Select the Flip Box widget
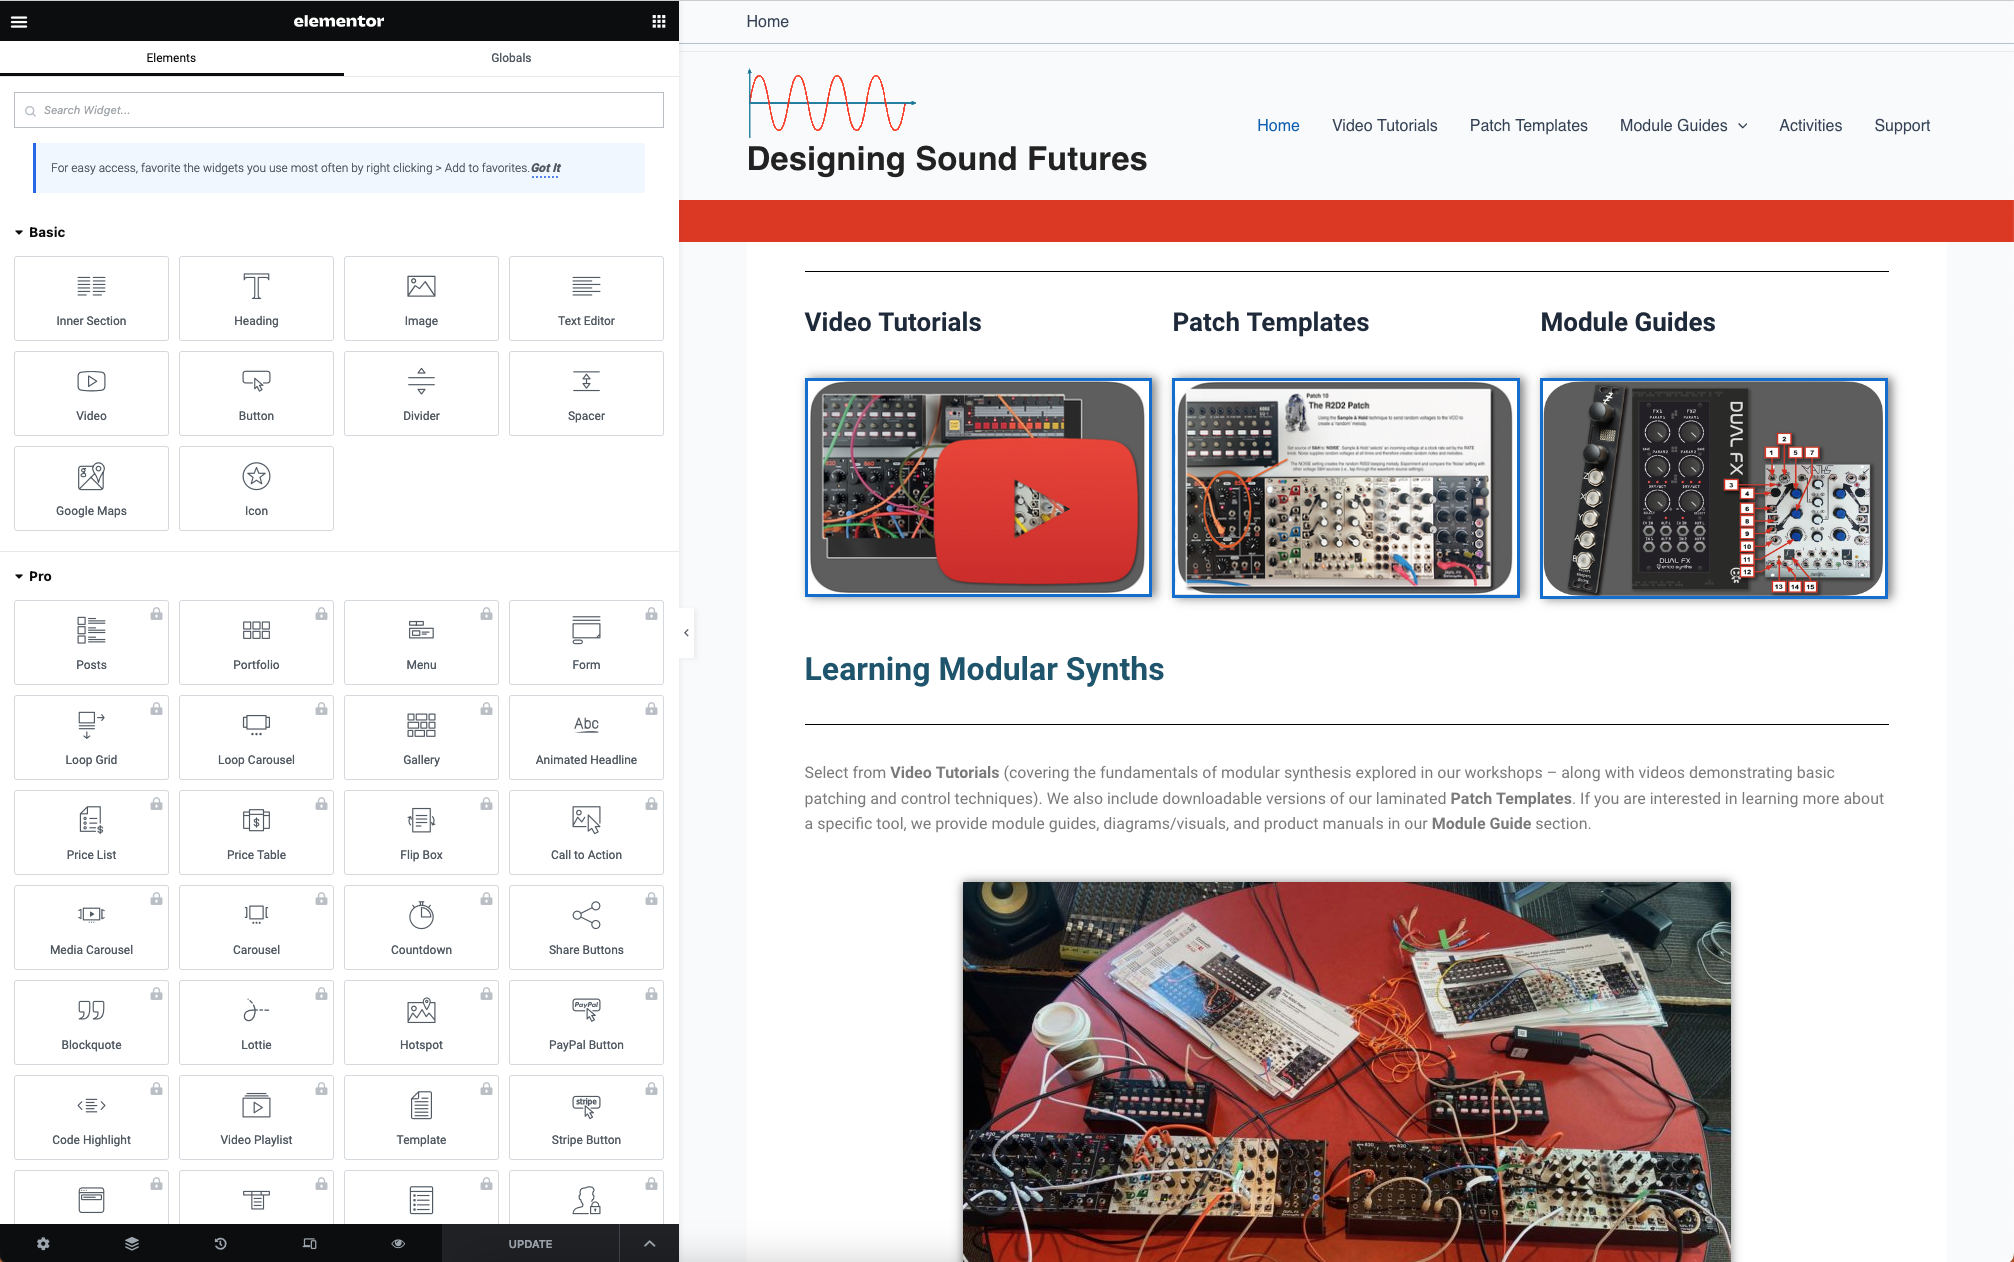The image size is (2014, 1262). coord(421,832)
